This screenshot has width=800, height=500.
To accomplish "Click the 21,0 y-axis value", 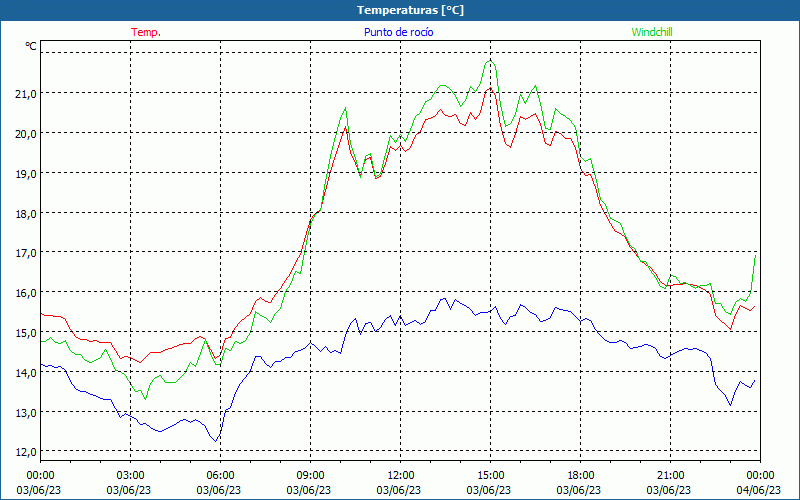I will 27,94.
